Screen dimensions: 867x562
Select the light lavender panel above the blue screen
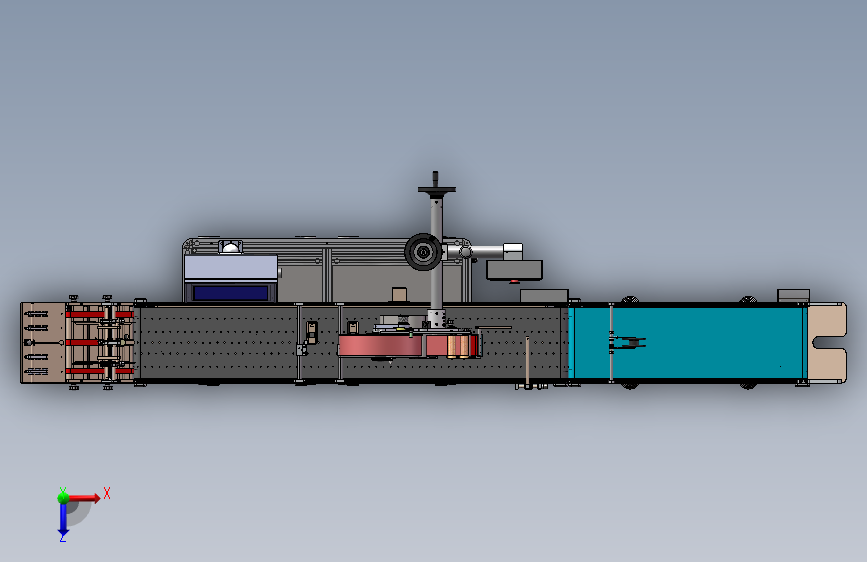click(231, 268)
